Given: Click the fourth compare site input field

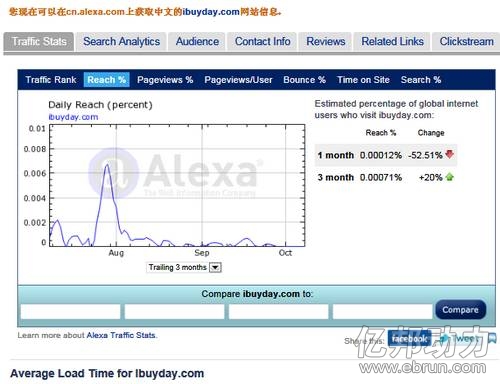Looking at the screenshot, I should (382, 312).
